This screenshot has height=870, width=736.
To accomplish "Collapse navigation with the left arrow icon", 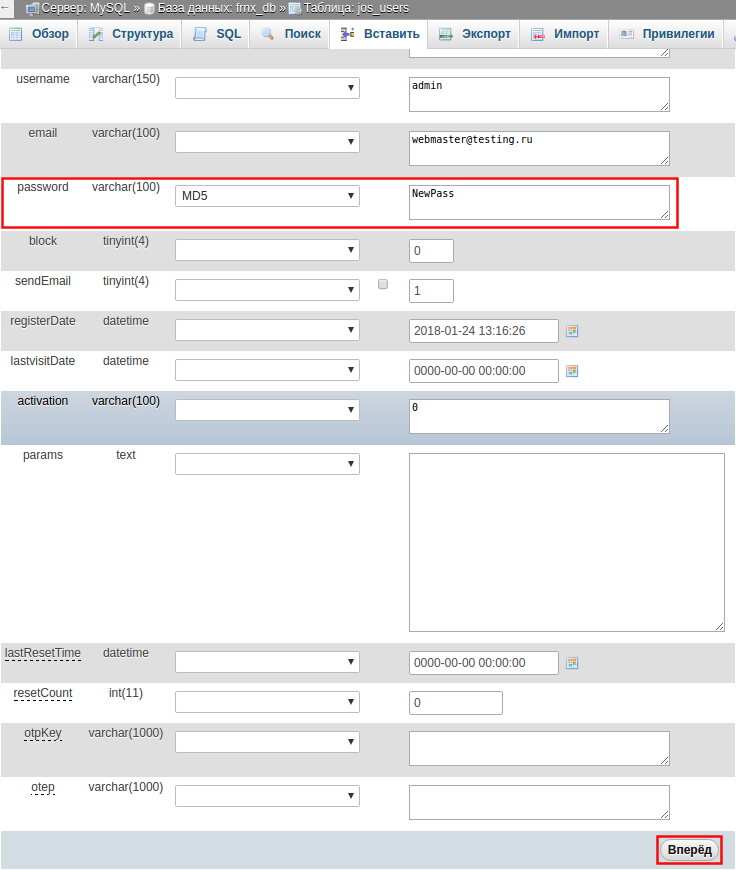I will click(6, 8).
